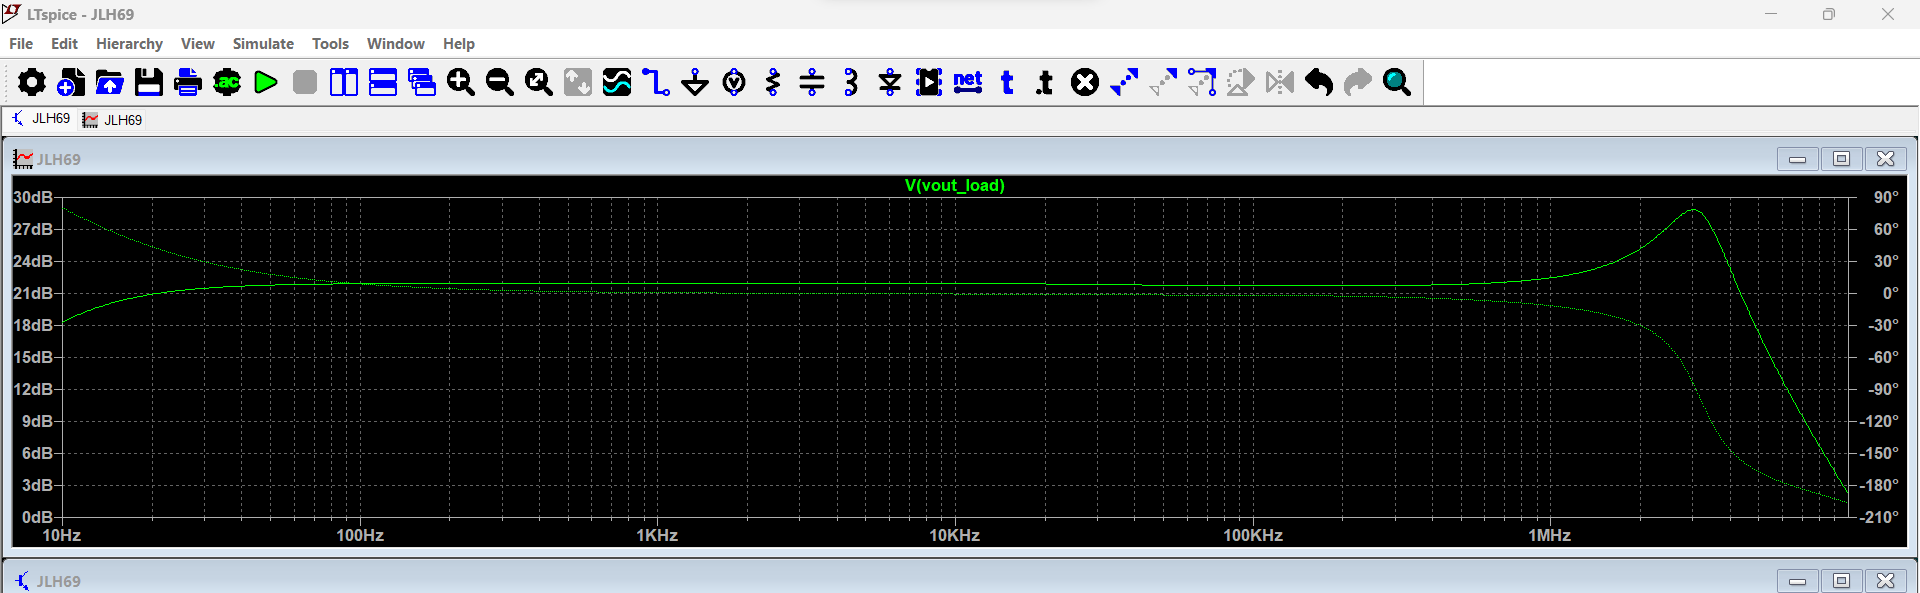Halt the simulation with the gray stop icon
The width and height of the screenshot is (1920, 593).
305,82
